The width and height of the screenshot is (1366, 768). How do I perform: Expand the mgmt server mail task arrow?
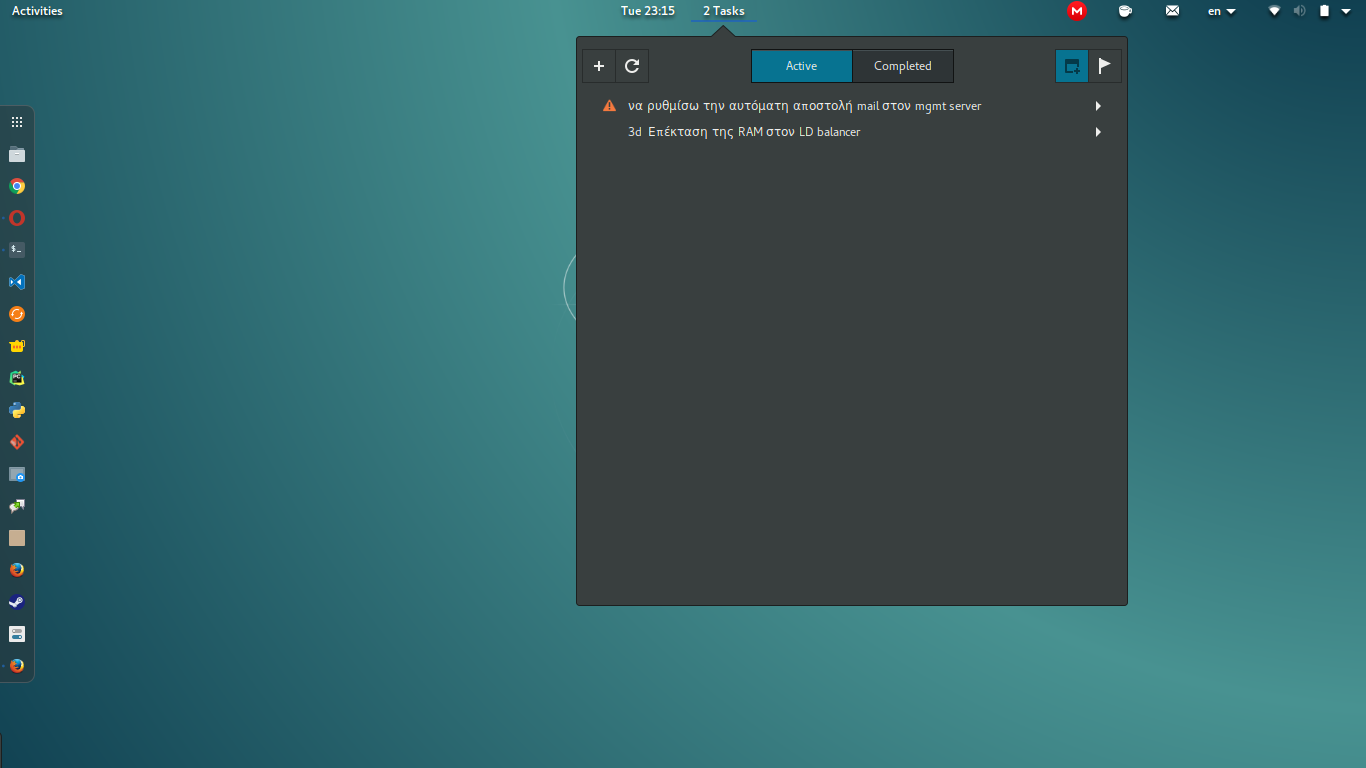(1098, 106)
